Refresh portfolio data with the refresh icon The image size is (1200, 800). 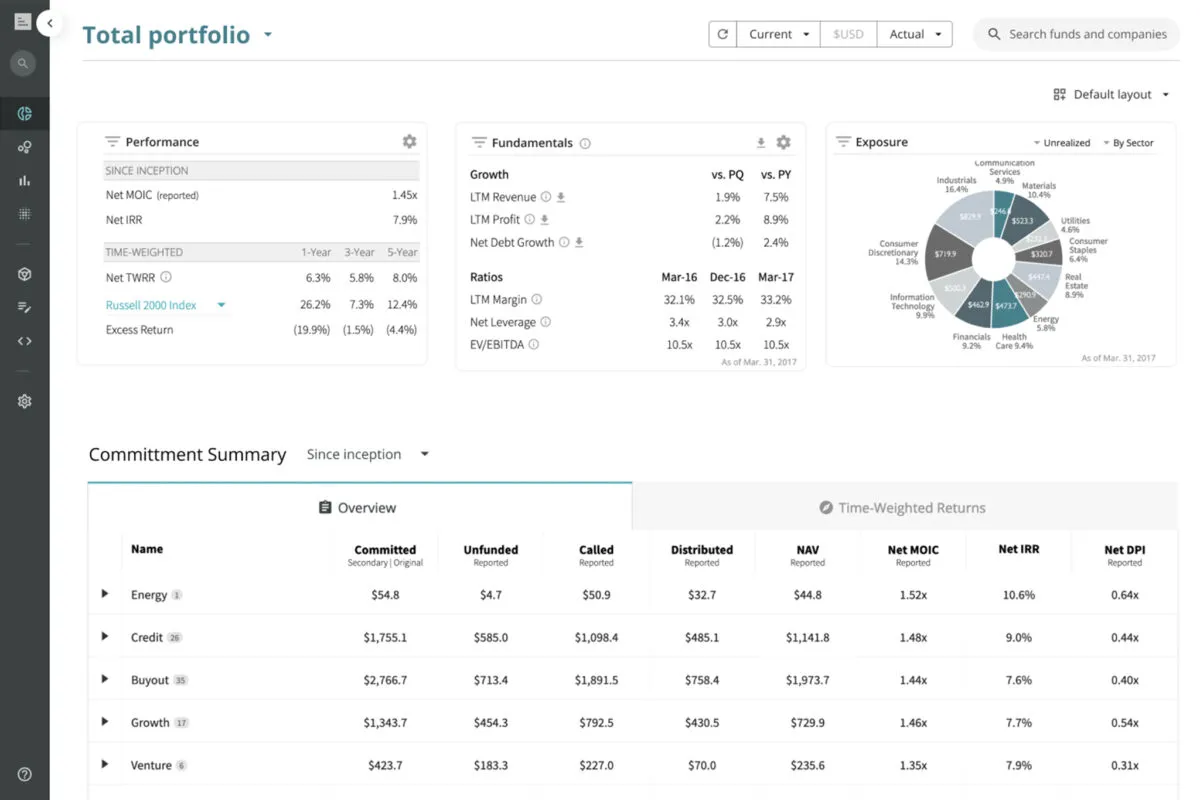coord(722,33)
